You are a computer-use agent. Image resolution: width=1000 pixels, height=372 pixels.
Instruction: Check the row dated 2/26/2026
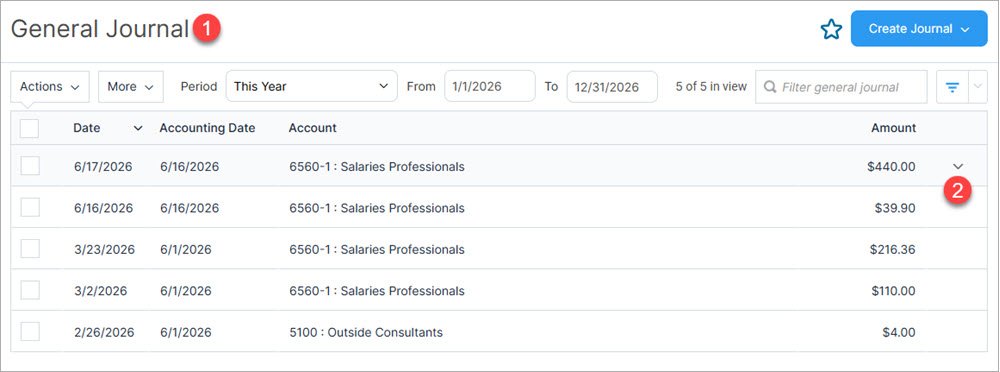tap(30, 332)
